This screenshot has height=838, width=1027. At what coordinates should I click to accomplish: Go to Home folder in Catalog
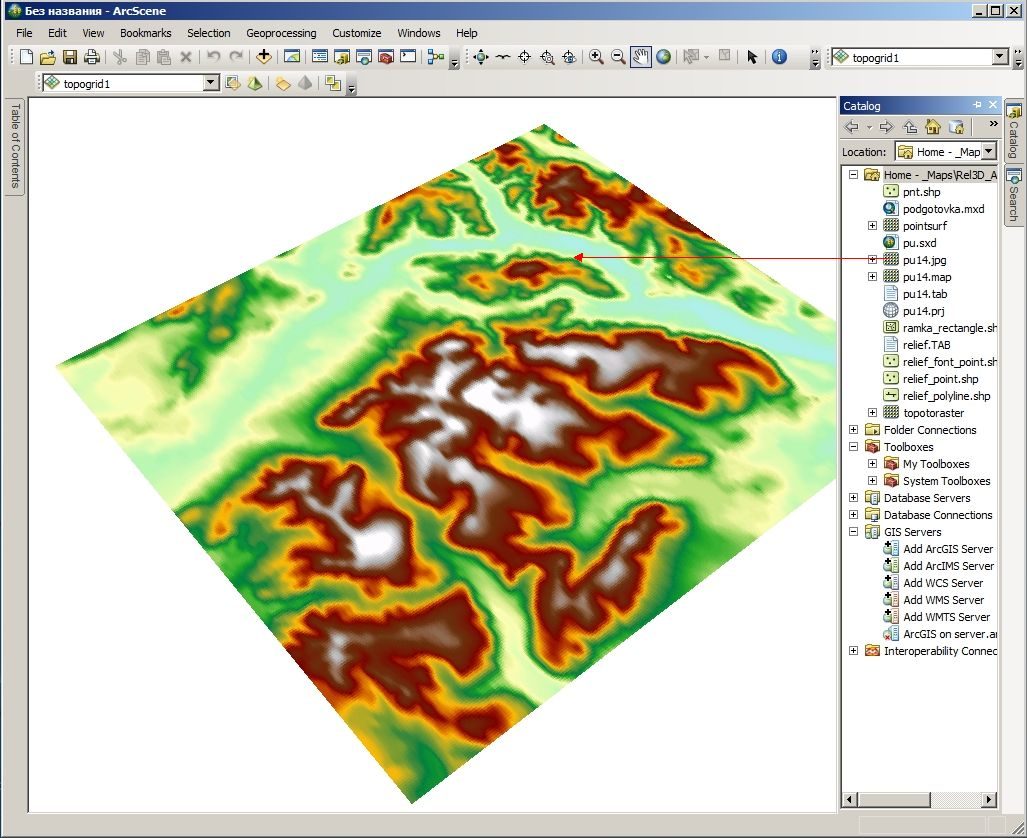pos(932,126)
